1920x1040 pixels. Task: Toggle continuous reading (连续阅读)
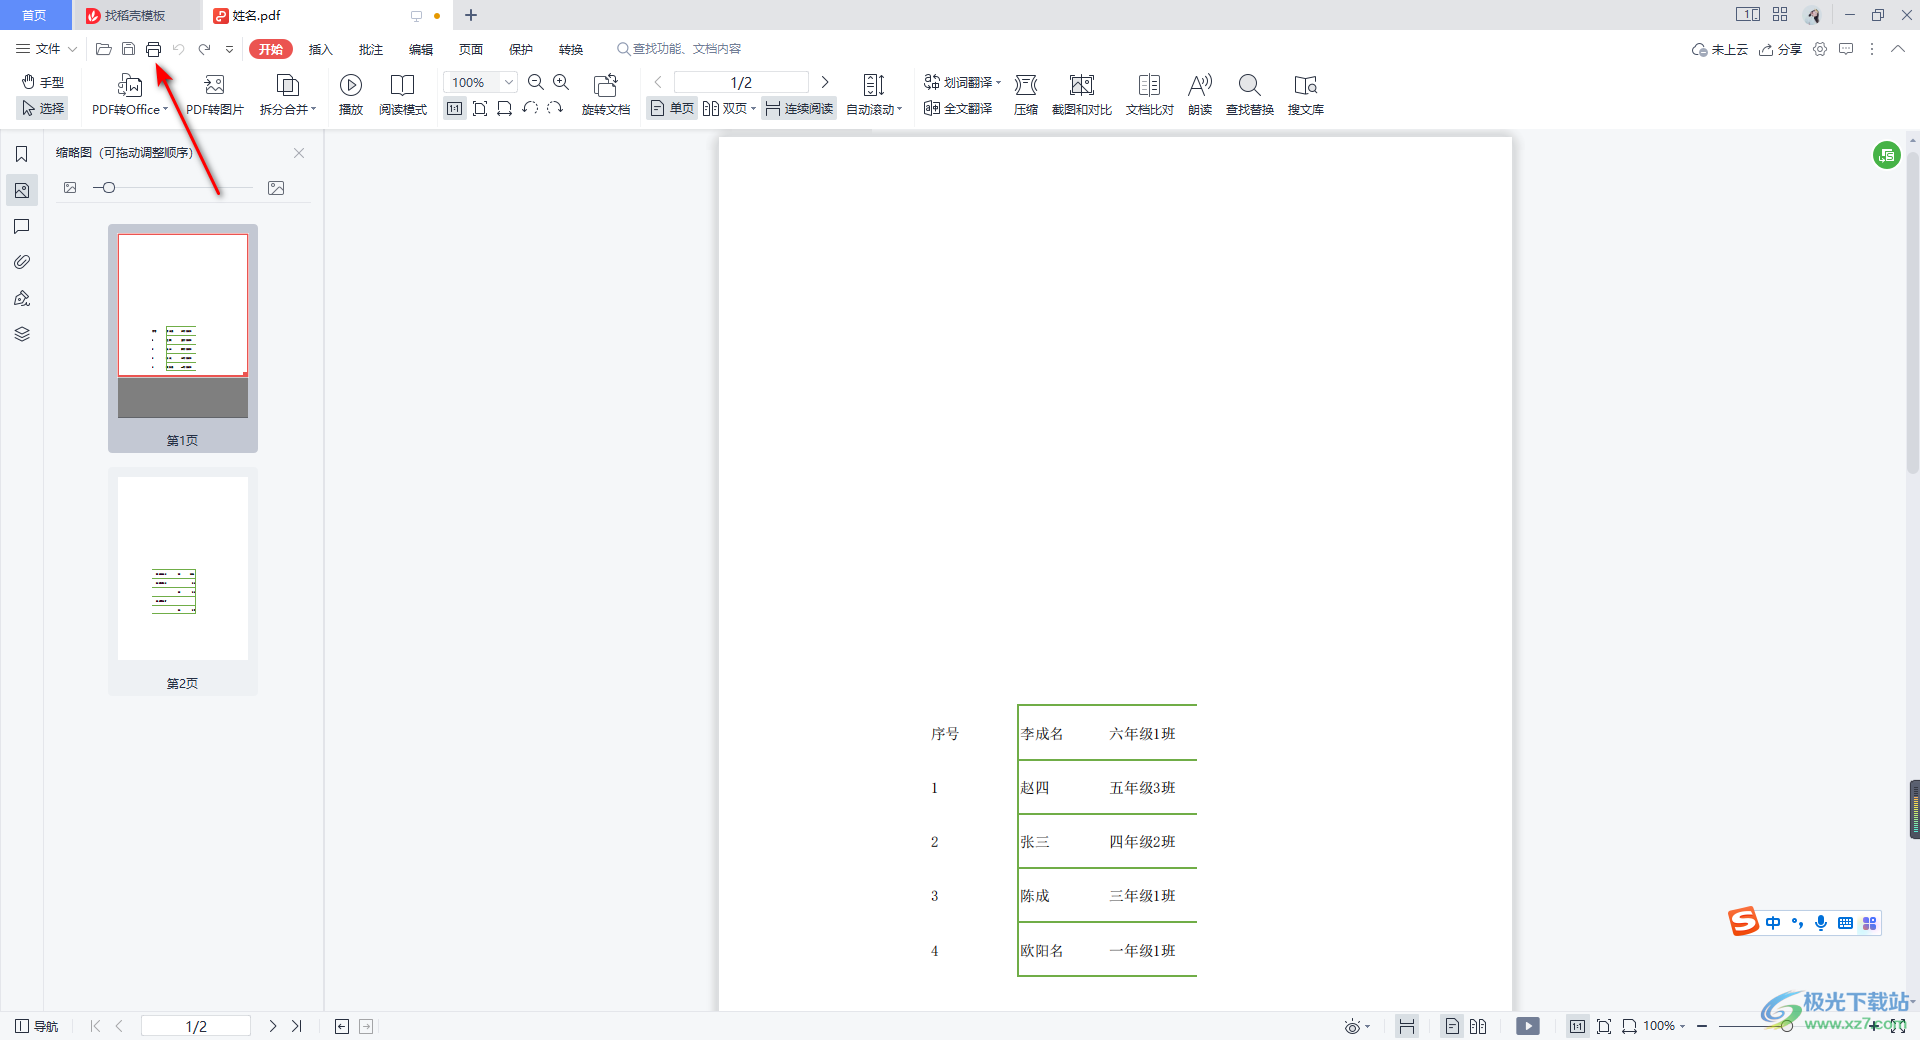pyautogui.click(x=799, y=108)
